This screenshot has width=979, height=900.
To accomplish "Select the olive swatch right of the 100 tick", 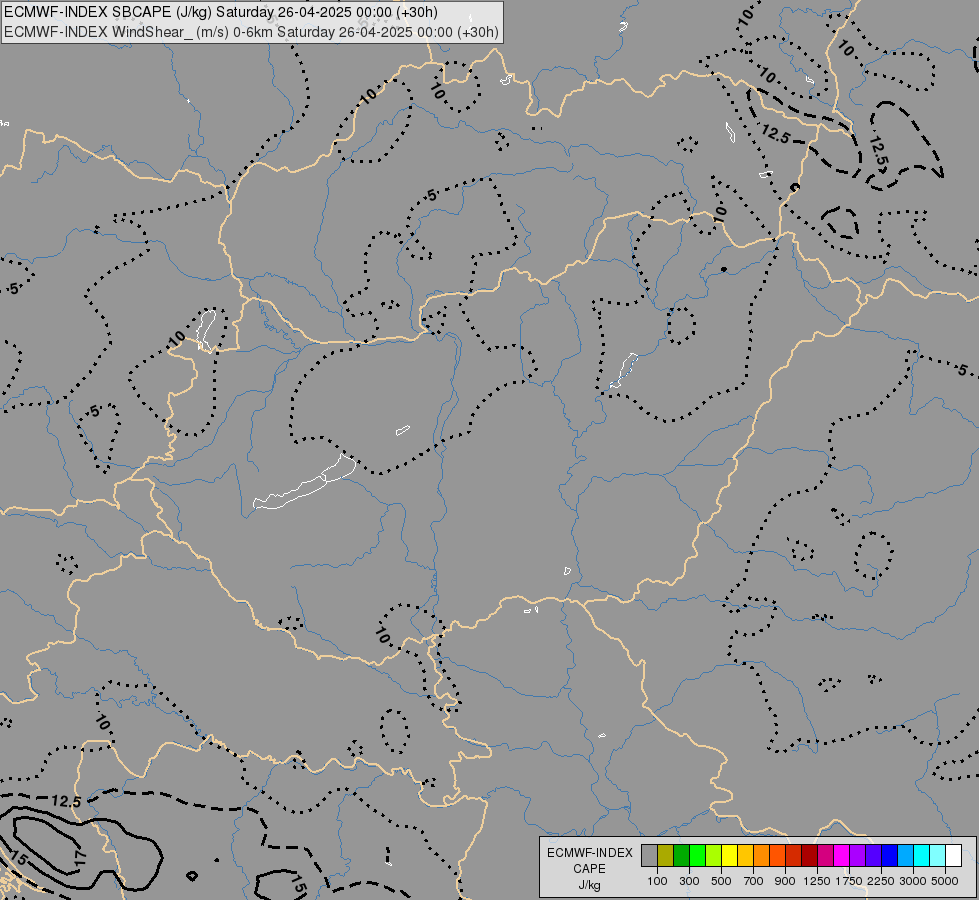I will 666,855.
